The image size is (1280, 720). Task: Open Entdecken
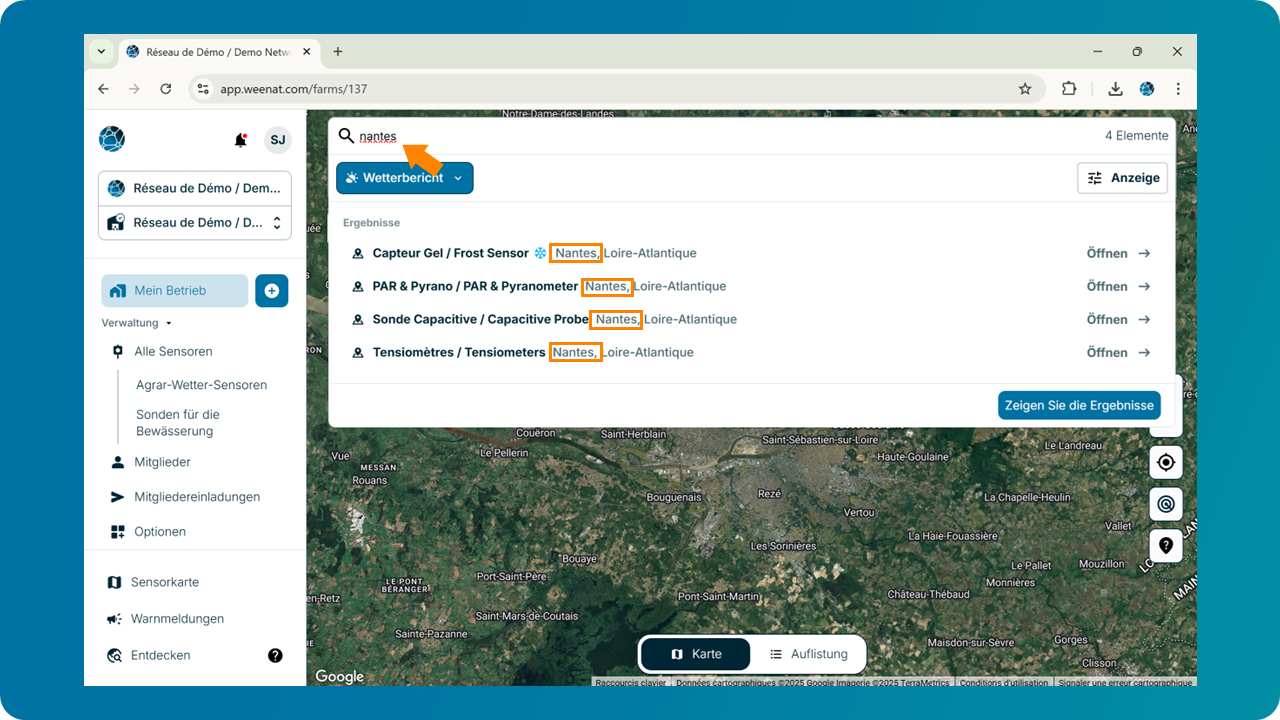tap(160, 655)
